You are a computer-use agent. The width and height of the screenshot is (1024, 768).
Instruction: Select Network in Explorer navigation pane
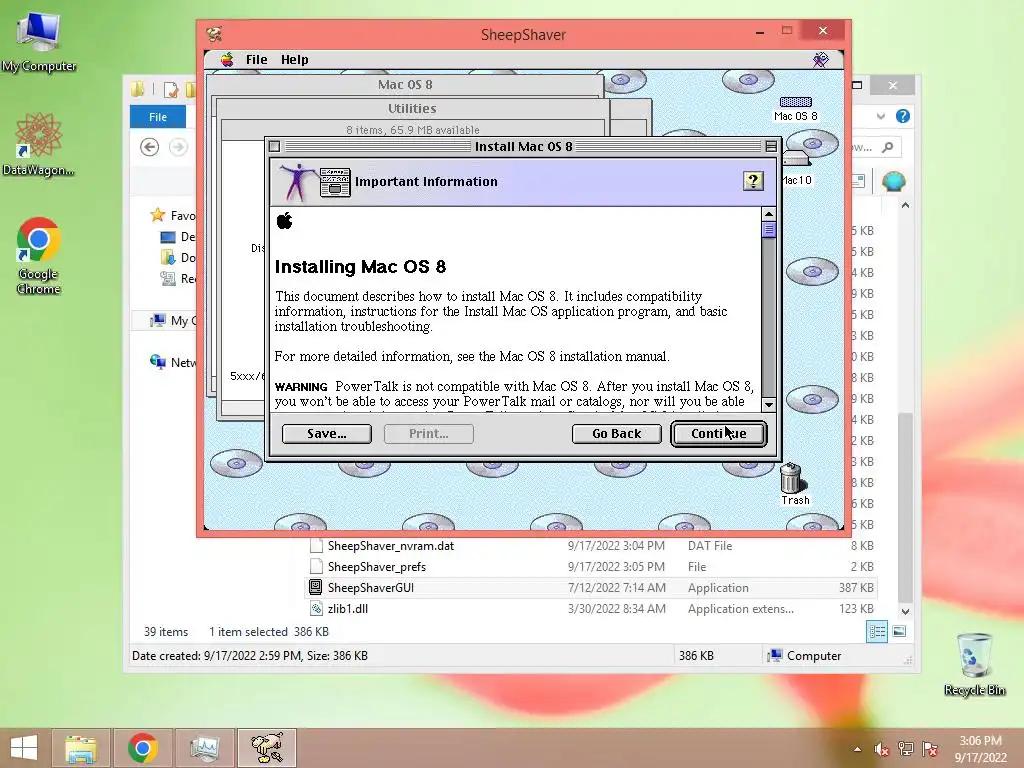tap(173, 362)
